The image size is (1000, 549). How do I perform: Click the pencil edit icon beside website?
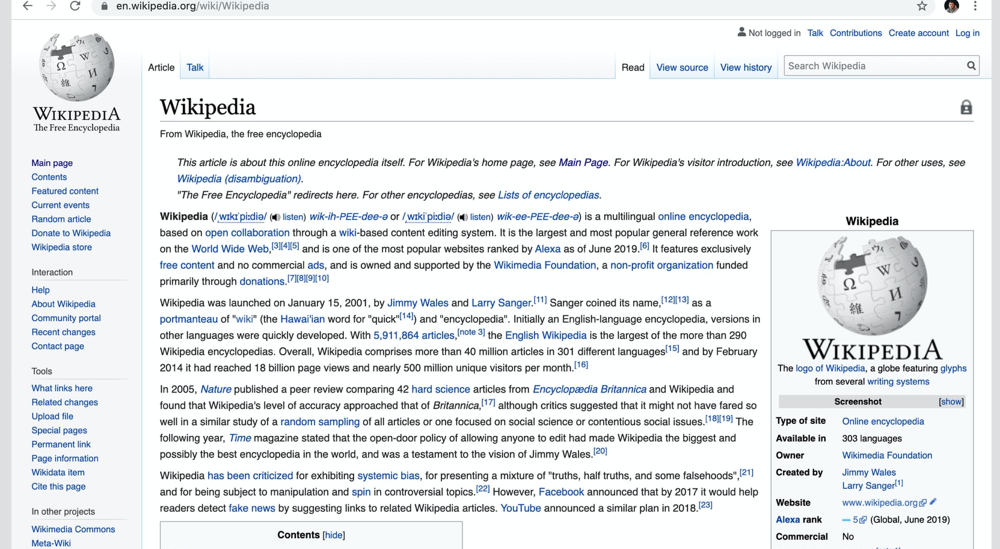(x=933, y=502)
